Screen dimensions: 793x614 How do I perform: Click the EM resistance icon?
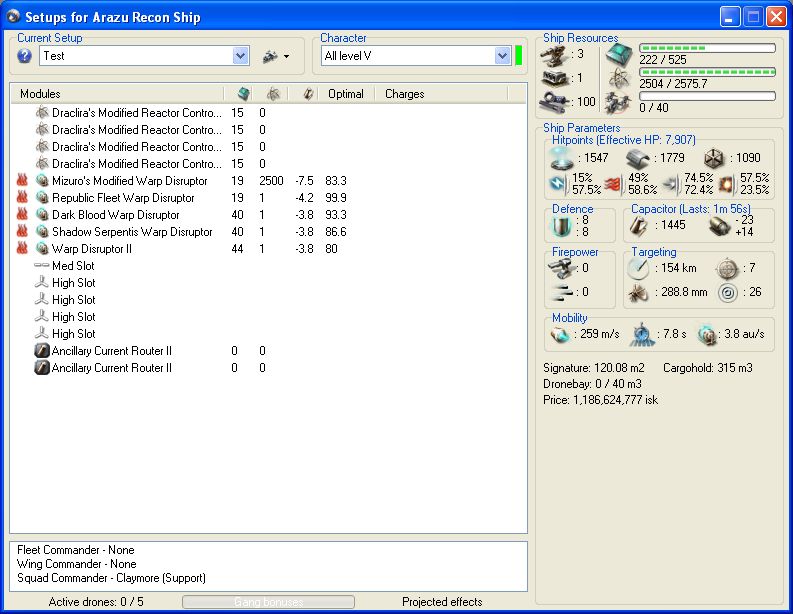point(558,184)
